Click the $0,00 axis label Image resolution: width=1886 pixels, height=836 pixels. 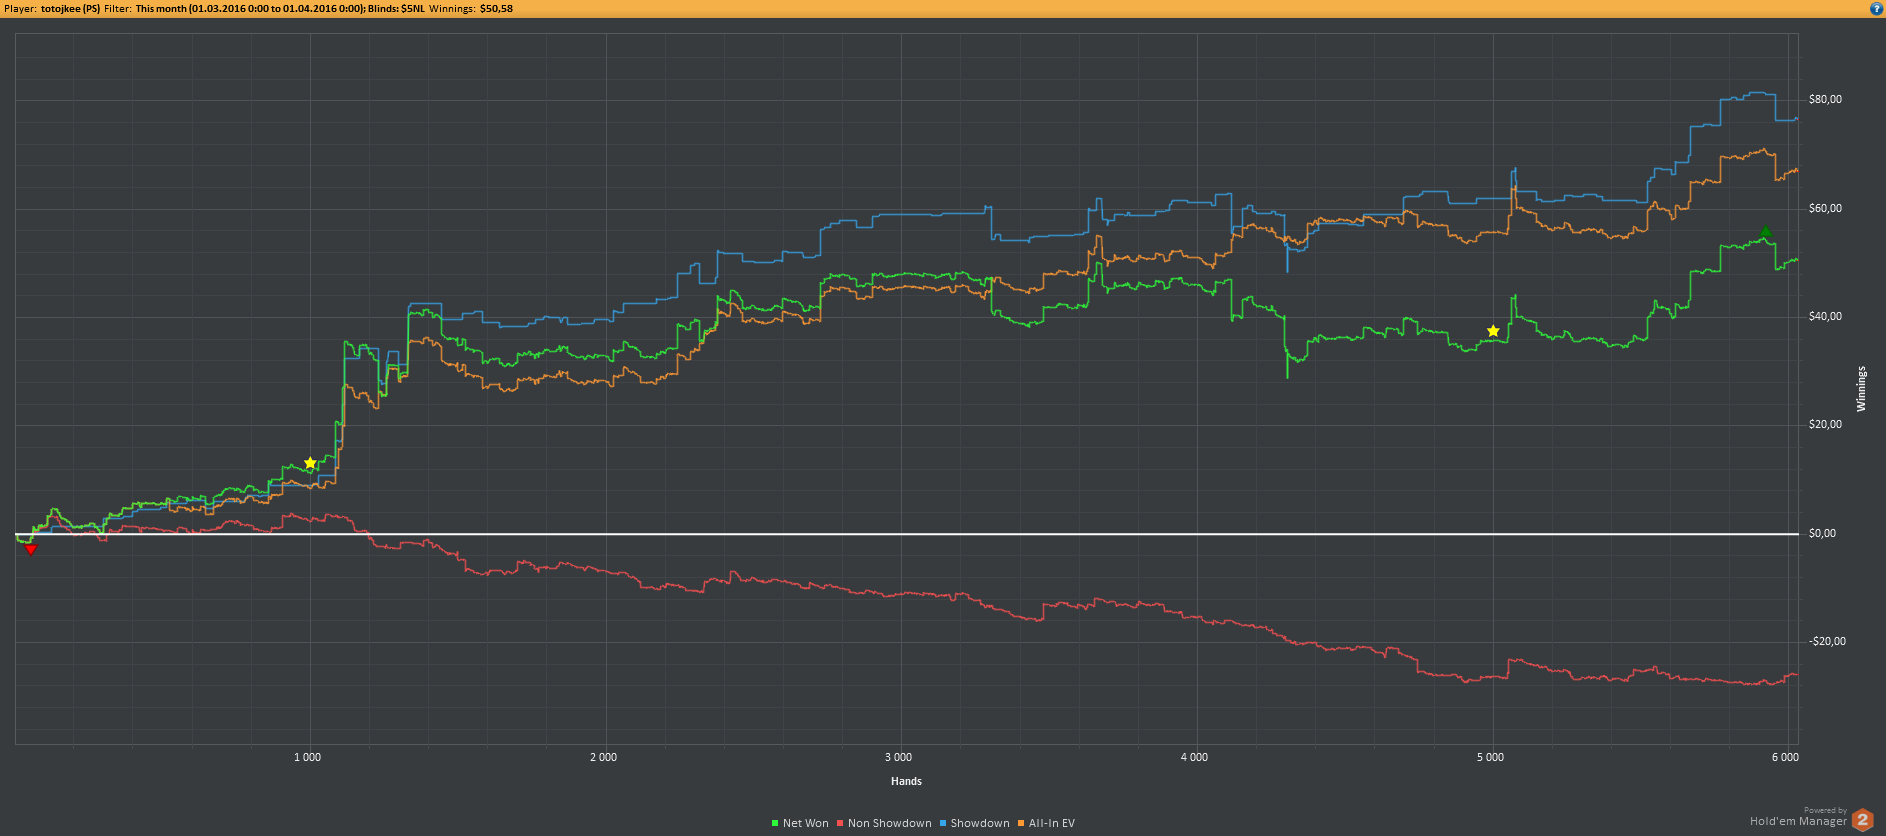pyautogui.click(x=1822, y=534)
